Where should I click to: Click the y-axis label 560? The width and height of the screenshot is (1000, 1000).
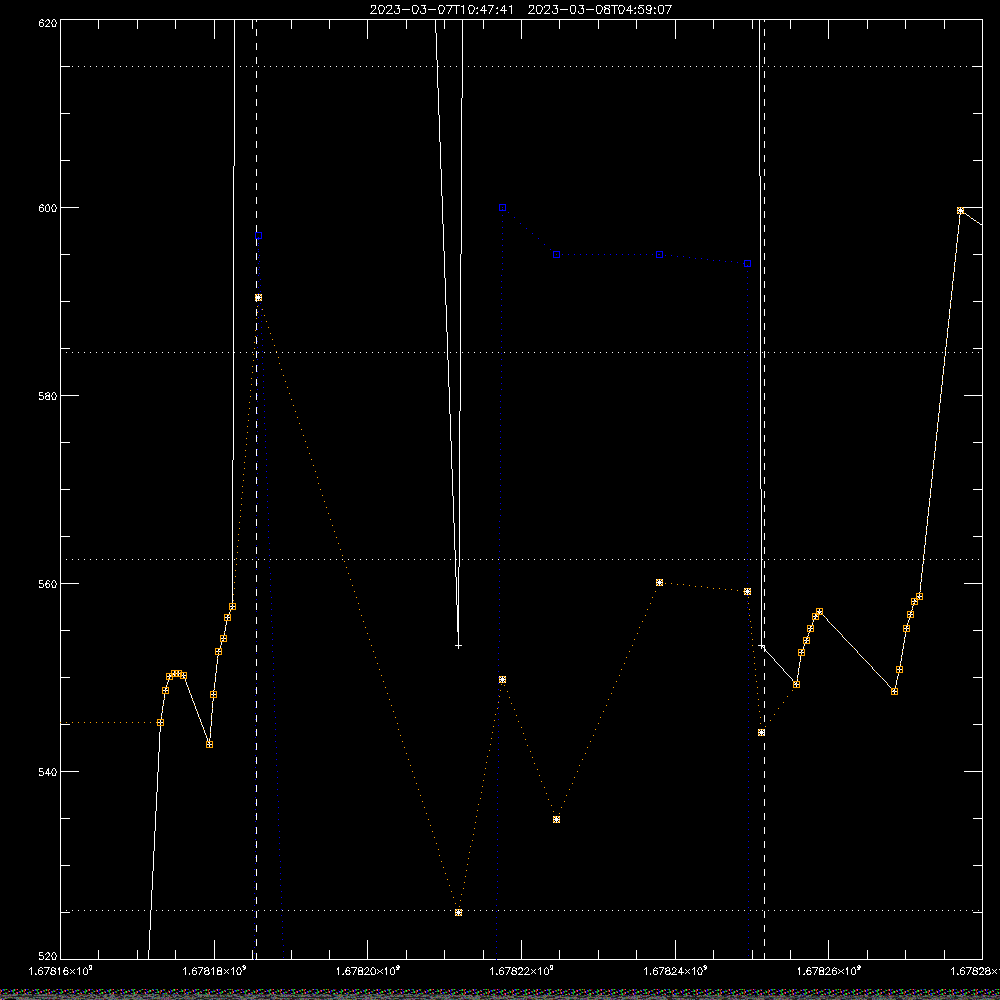pyautogui.click(x=48, y=584)
